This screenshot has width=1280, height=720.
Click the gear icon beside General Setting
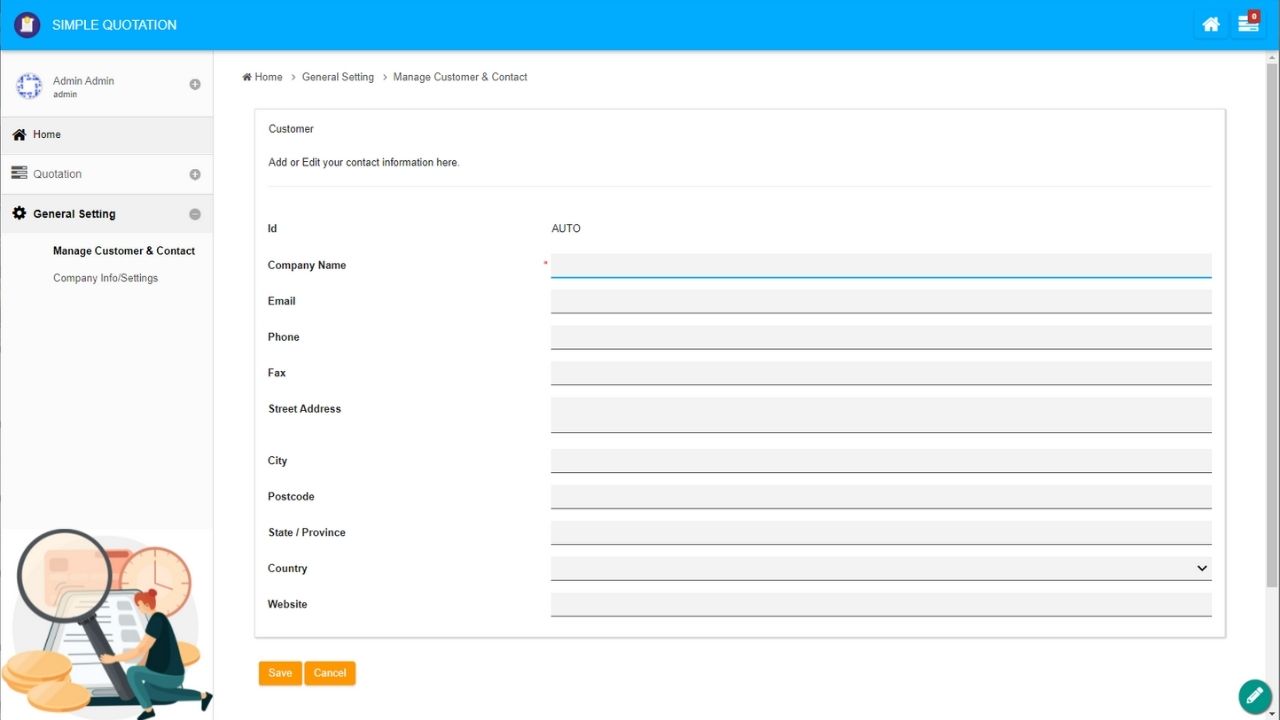coord(19,213)
